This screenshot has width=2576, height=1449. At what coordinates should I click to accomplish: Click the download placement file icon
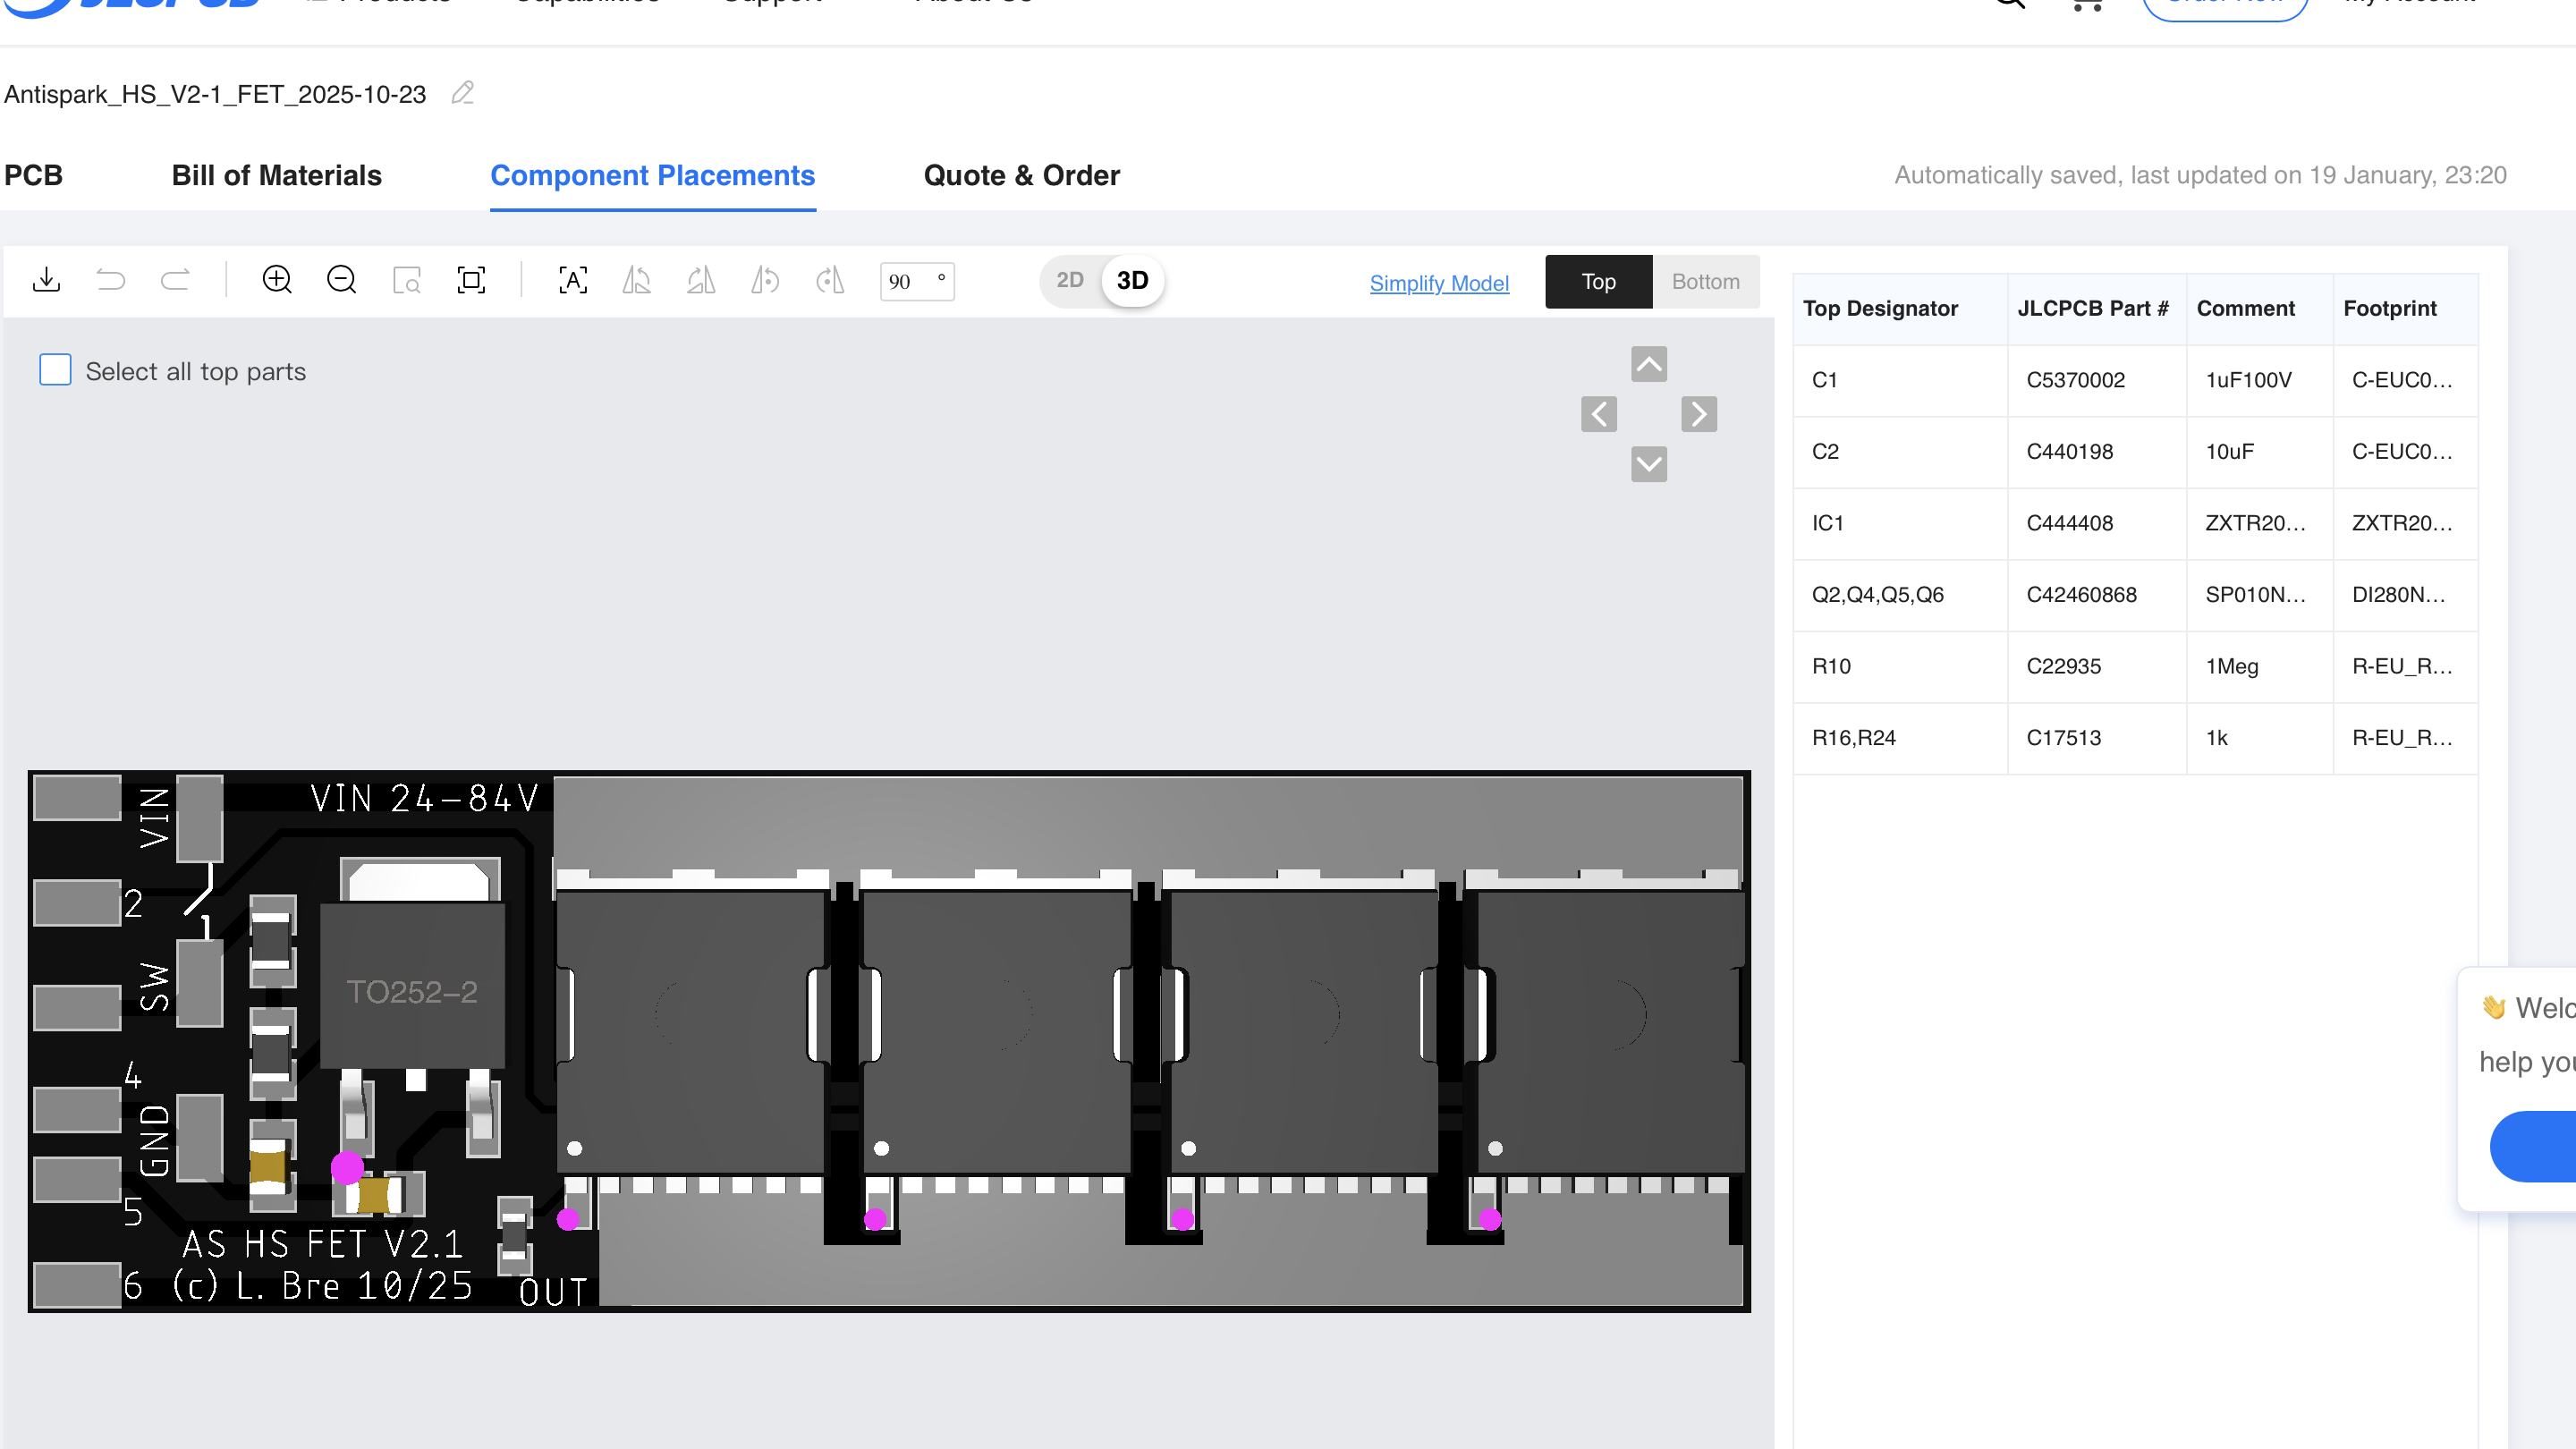[x=46, y=280]
